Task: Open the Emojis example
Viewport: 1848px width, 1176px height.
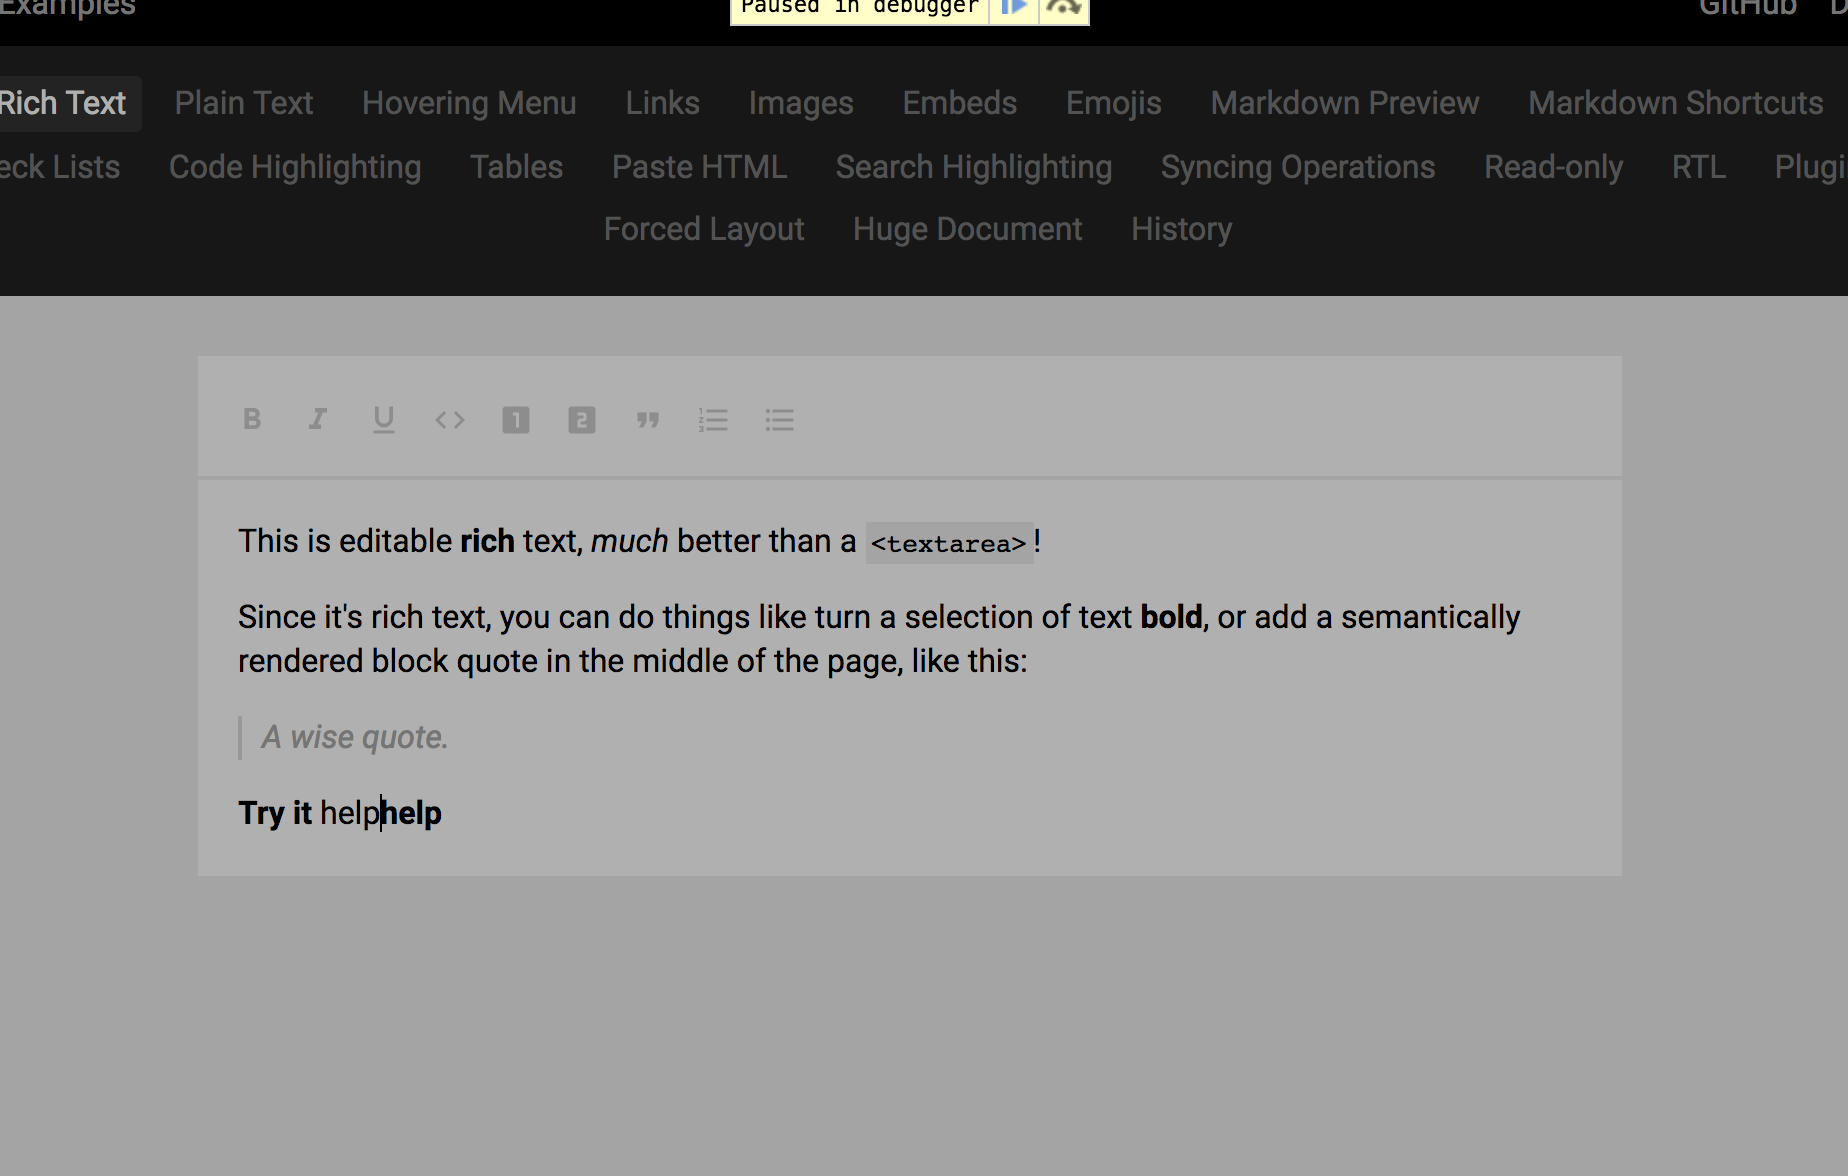Action: 1114,103
